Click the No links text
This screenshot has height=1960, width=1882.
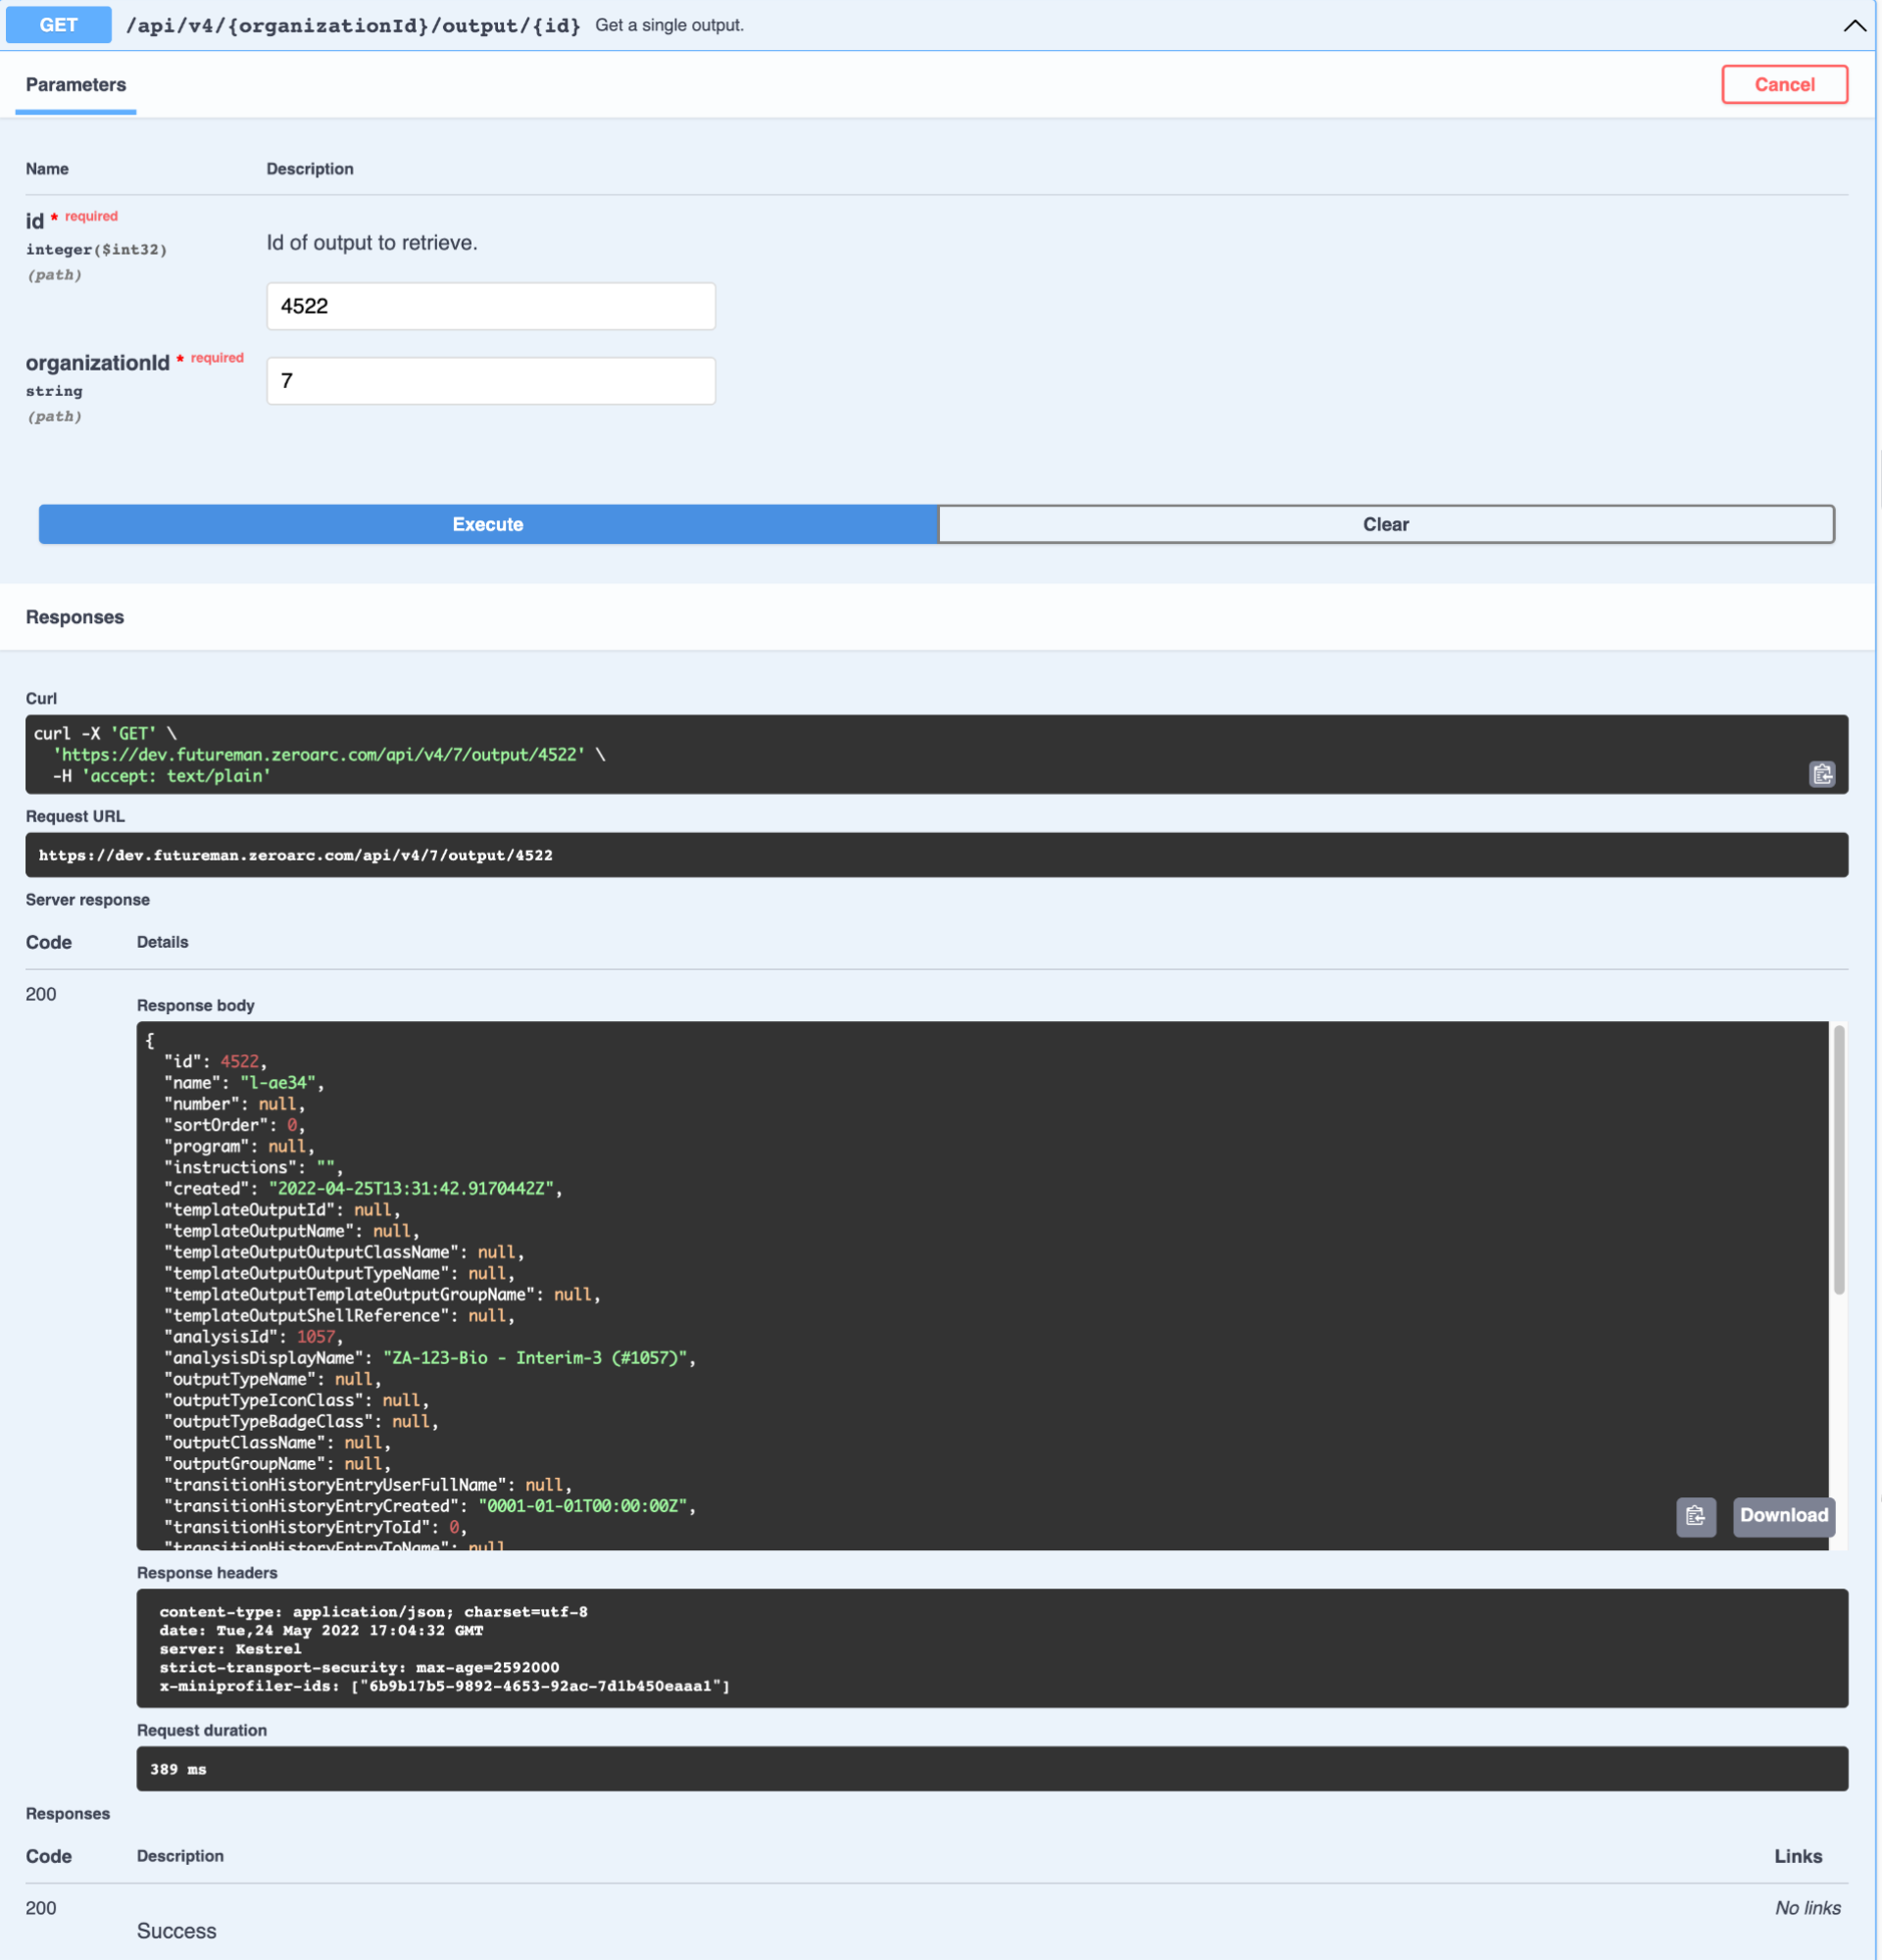click(1808, 1908)
